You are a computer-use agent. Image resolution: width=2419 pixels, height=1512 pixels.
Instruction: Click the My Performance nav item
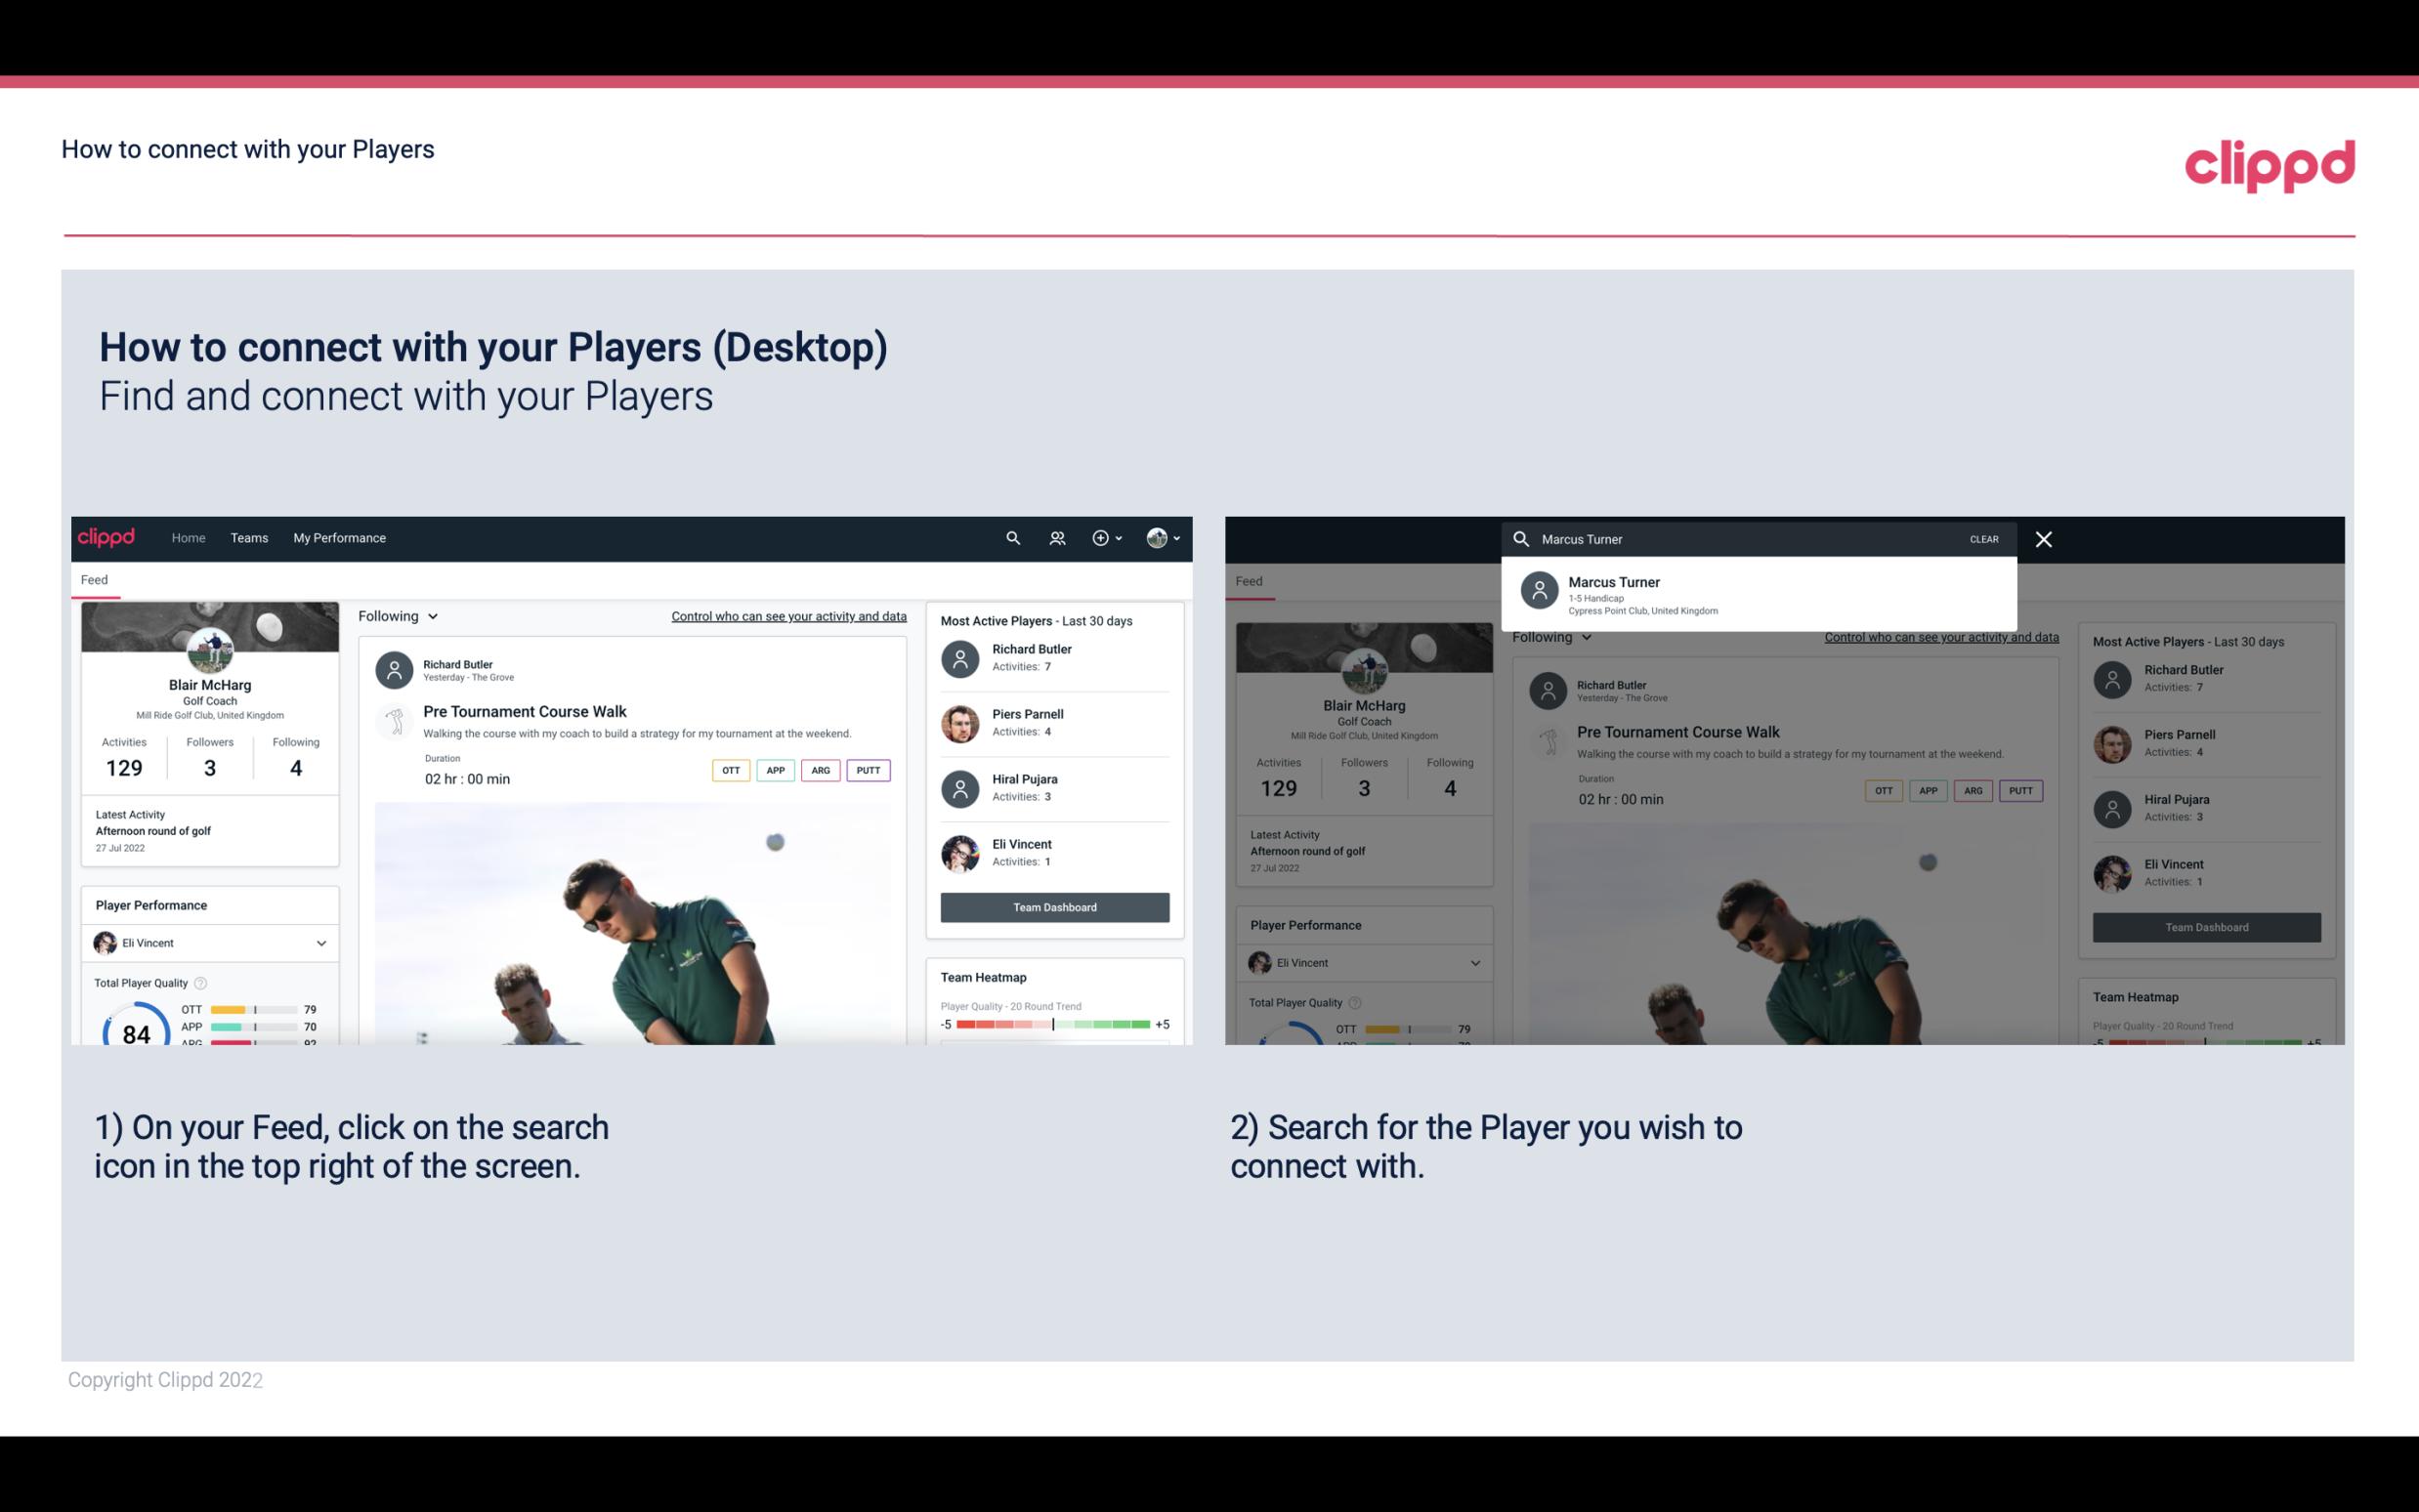(x=340, y=538)
